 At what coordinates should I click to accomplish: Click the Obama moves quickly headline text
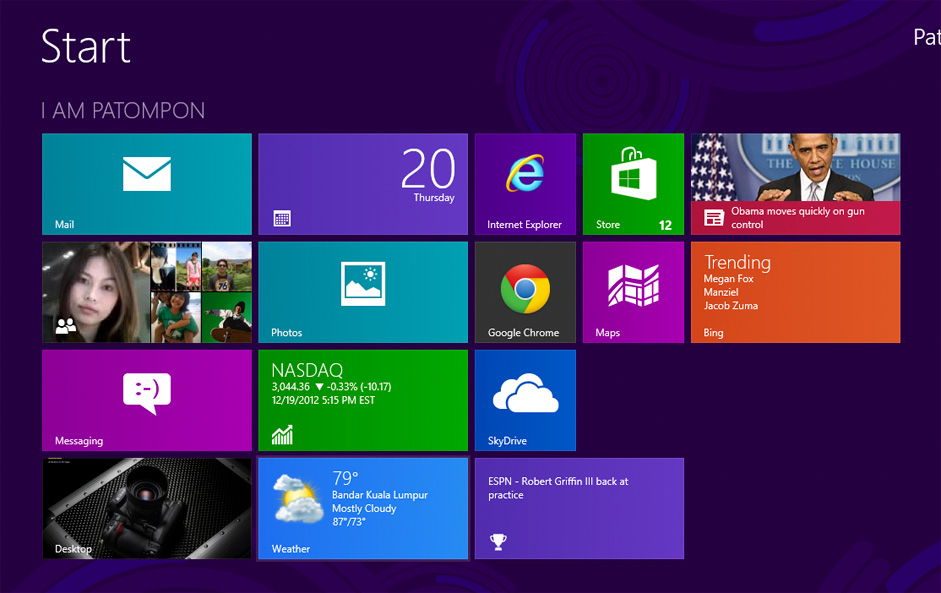pyautogui.click(x=798, y=217)
